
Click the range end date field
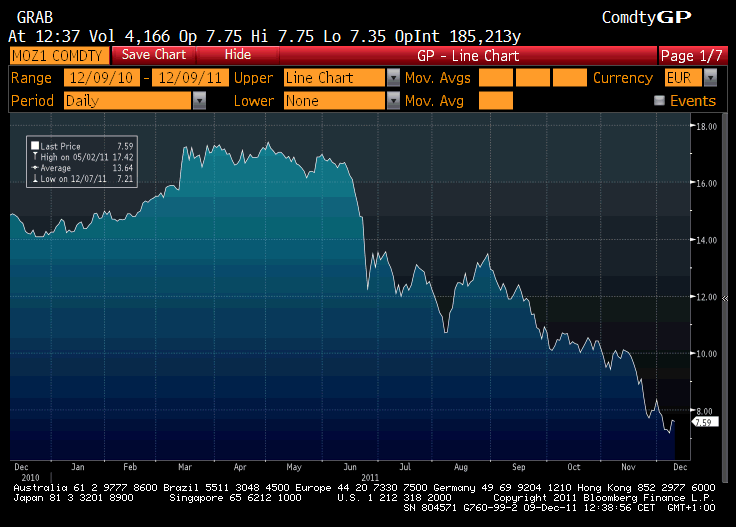190,78
